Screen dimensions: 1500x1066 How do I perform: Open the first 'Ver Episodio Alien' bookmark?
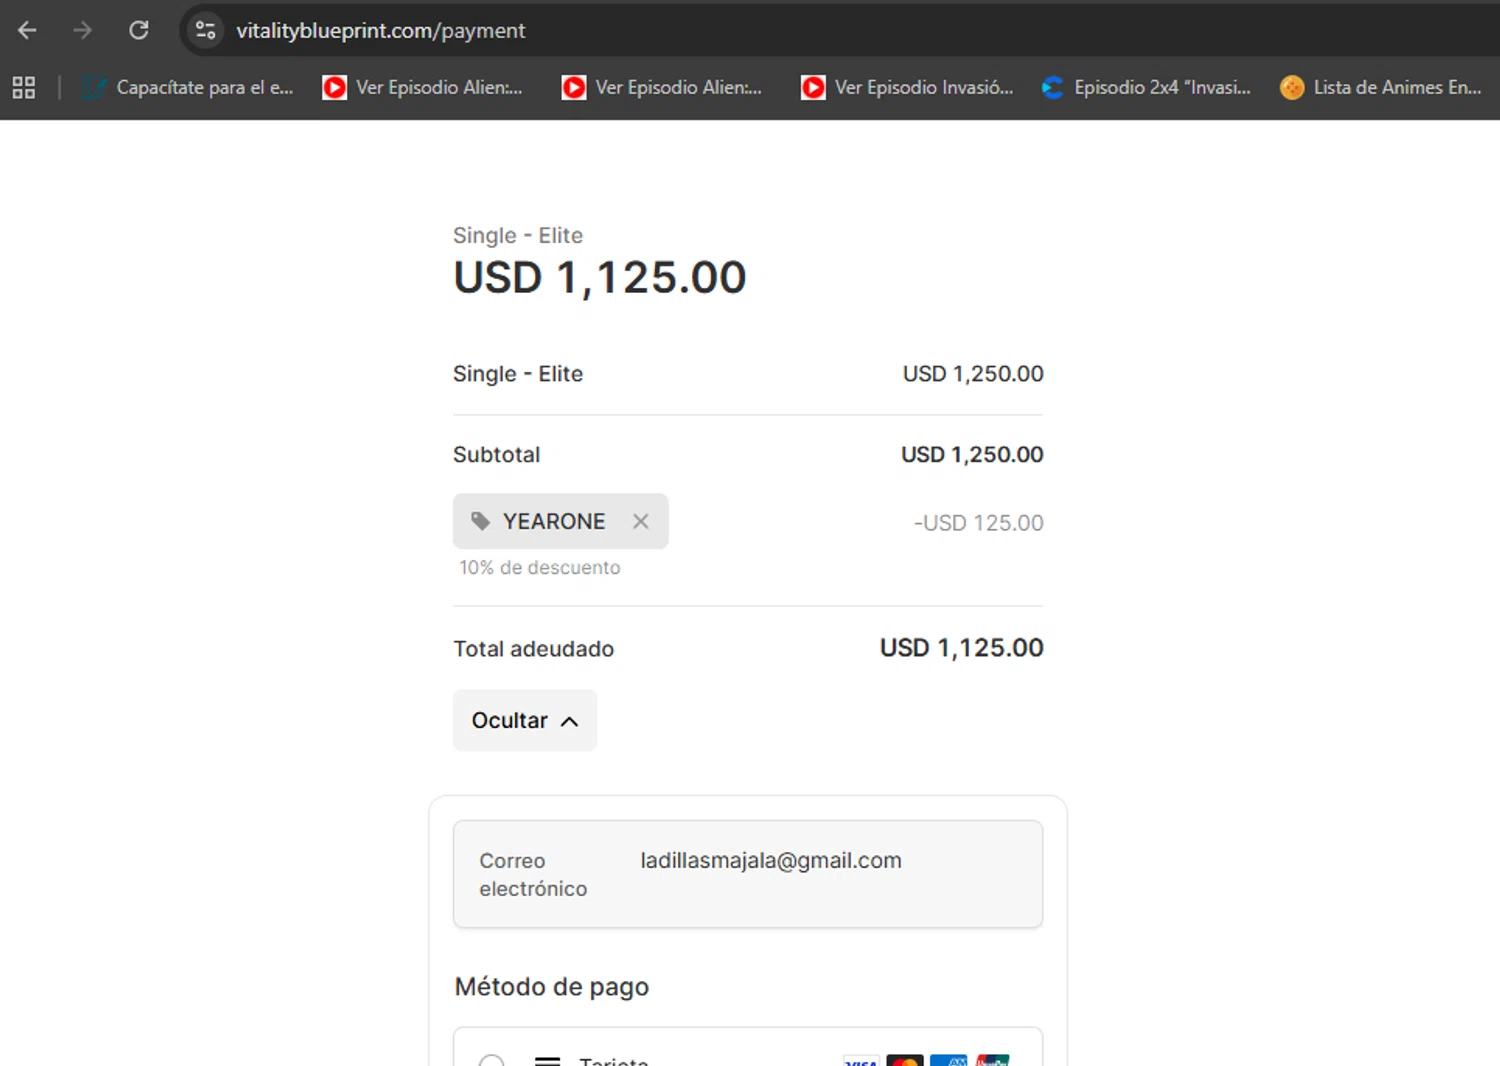pos(422,87)
